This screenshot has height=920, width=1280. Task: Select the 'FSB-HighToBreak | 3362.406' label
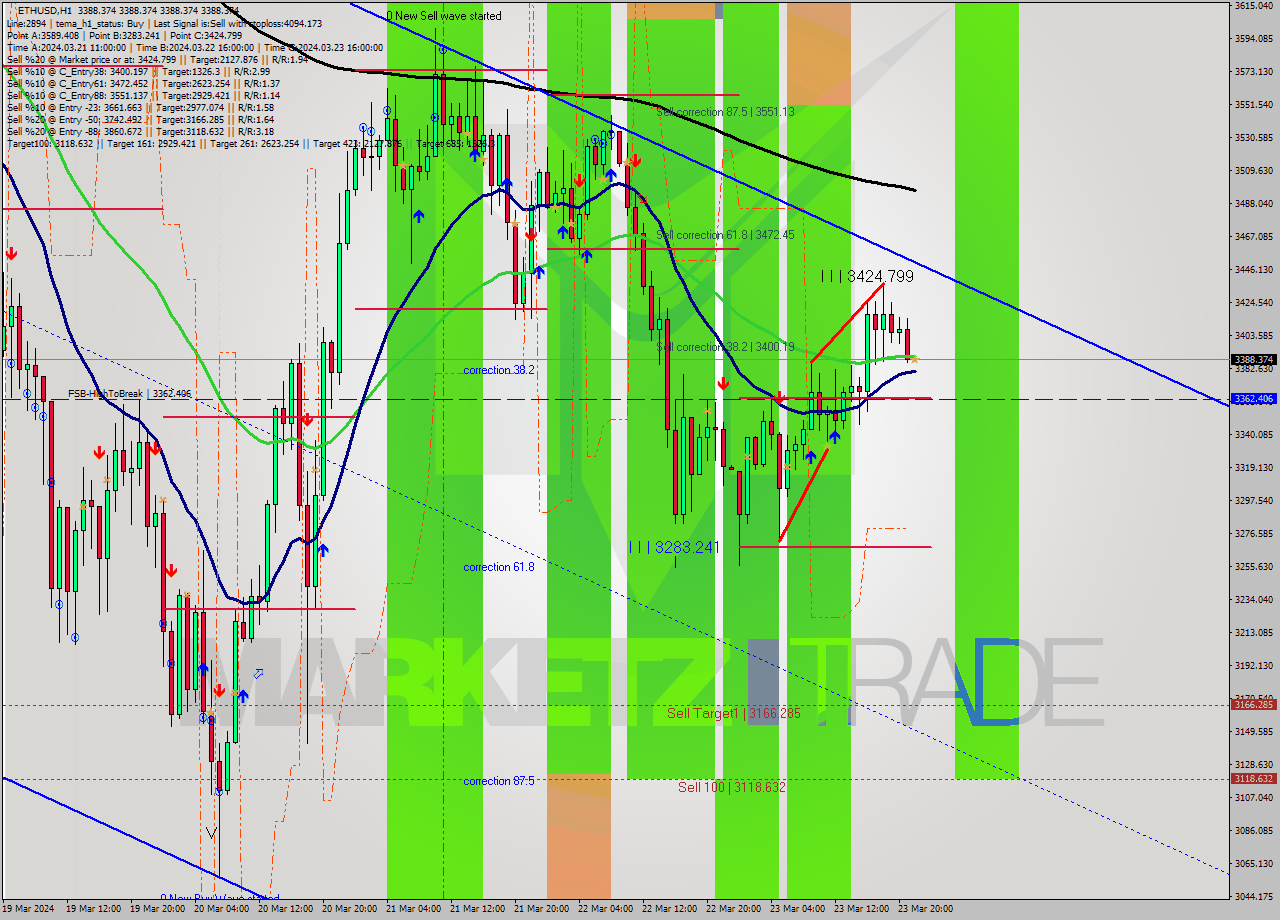(x=129, y=394)
